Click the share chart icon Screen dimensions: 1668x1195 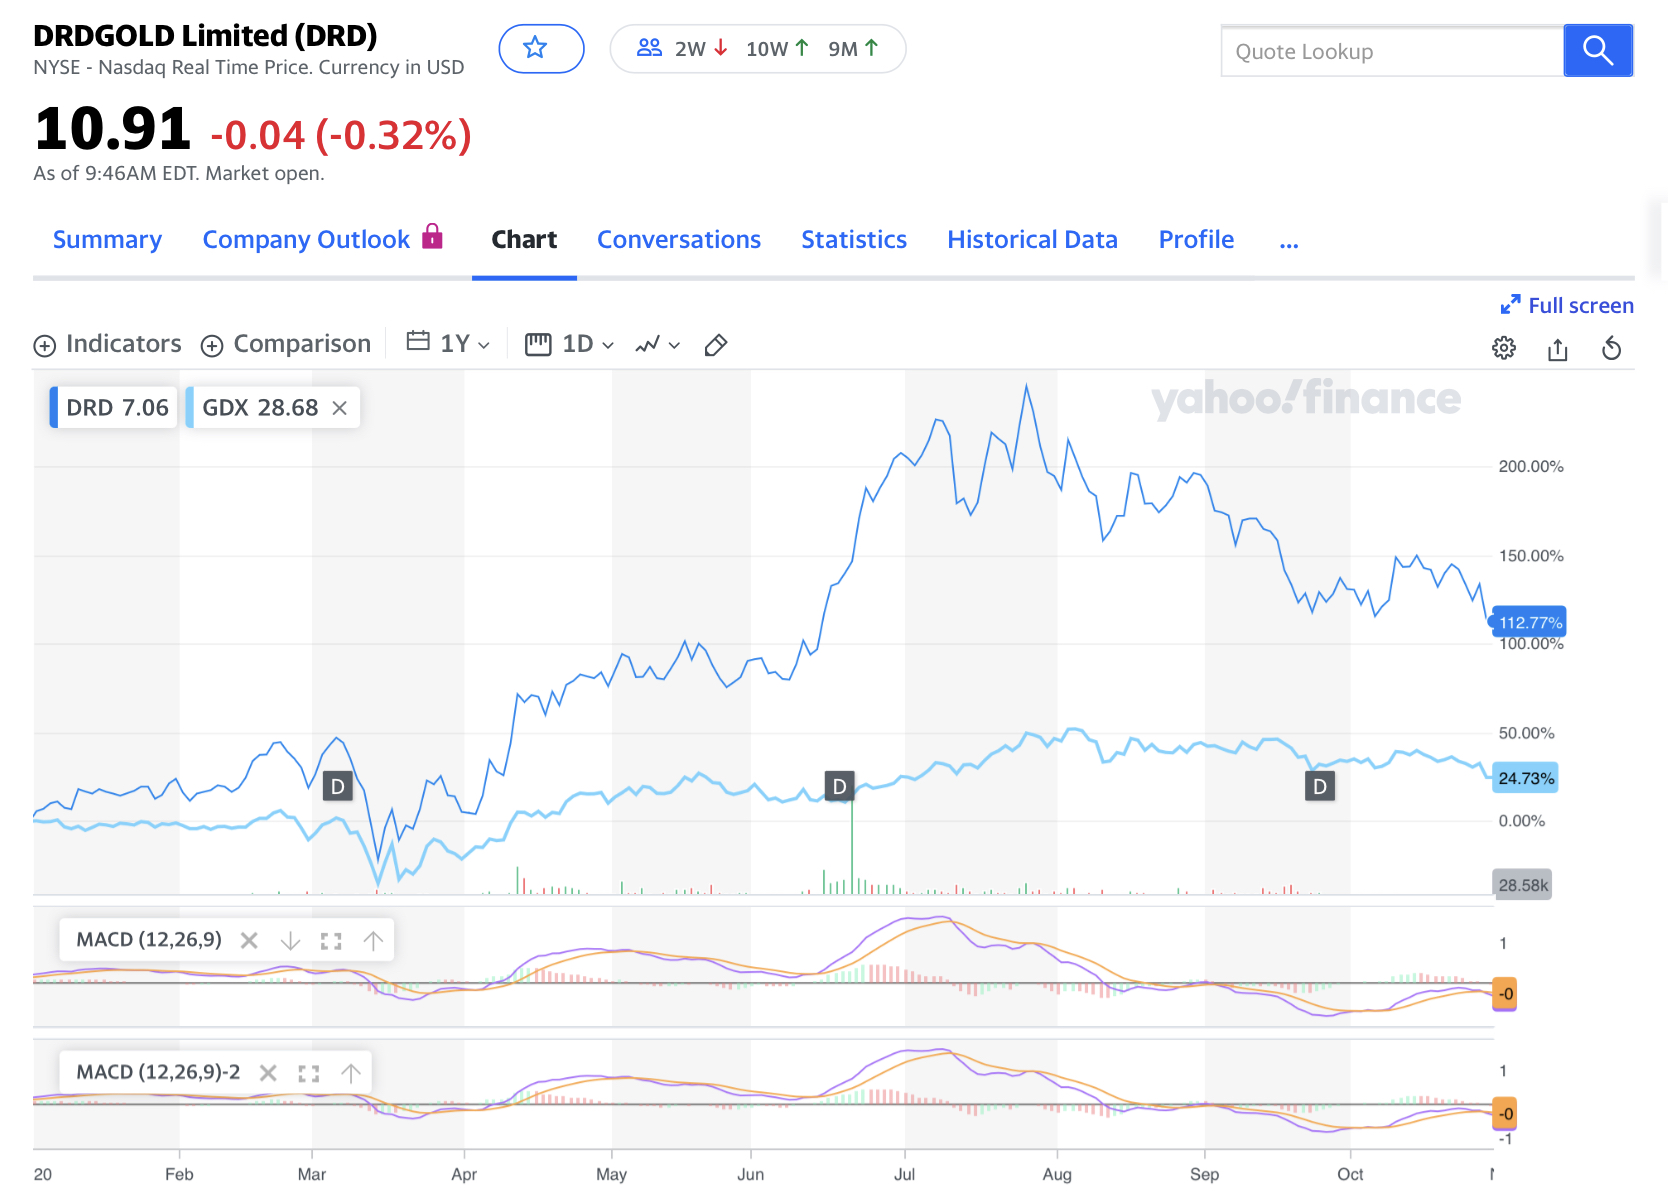pos(1558,348)
